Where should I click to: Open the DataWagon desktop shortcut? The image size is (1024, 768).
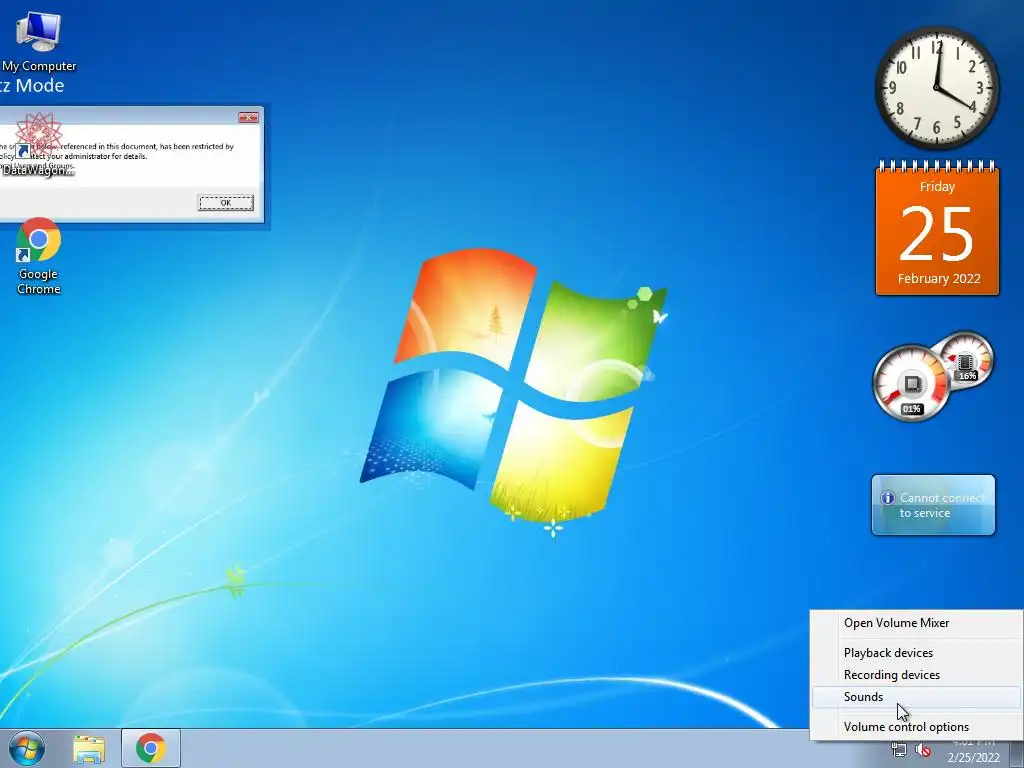pos(37,145)
